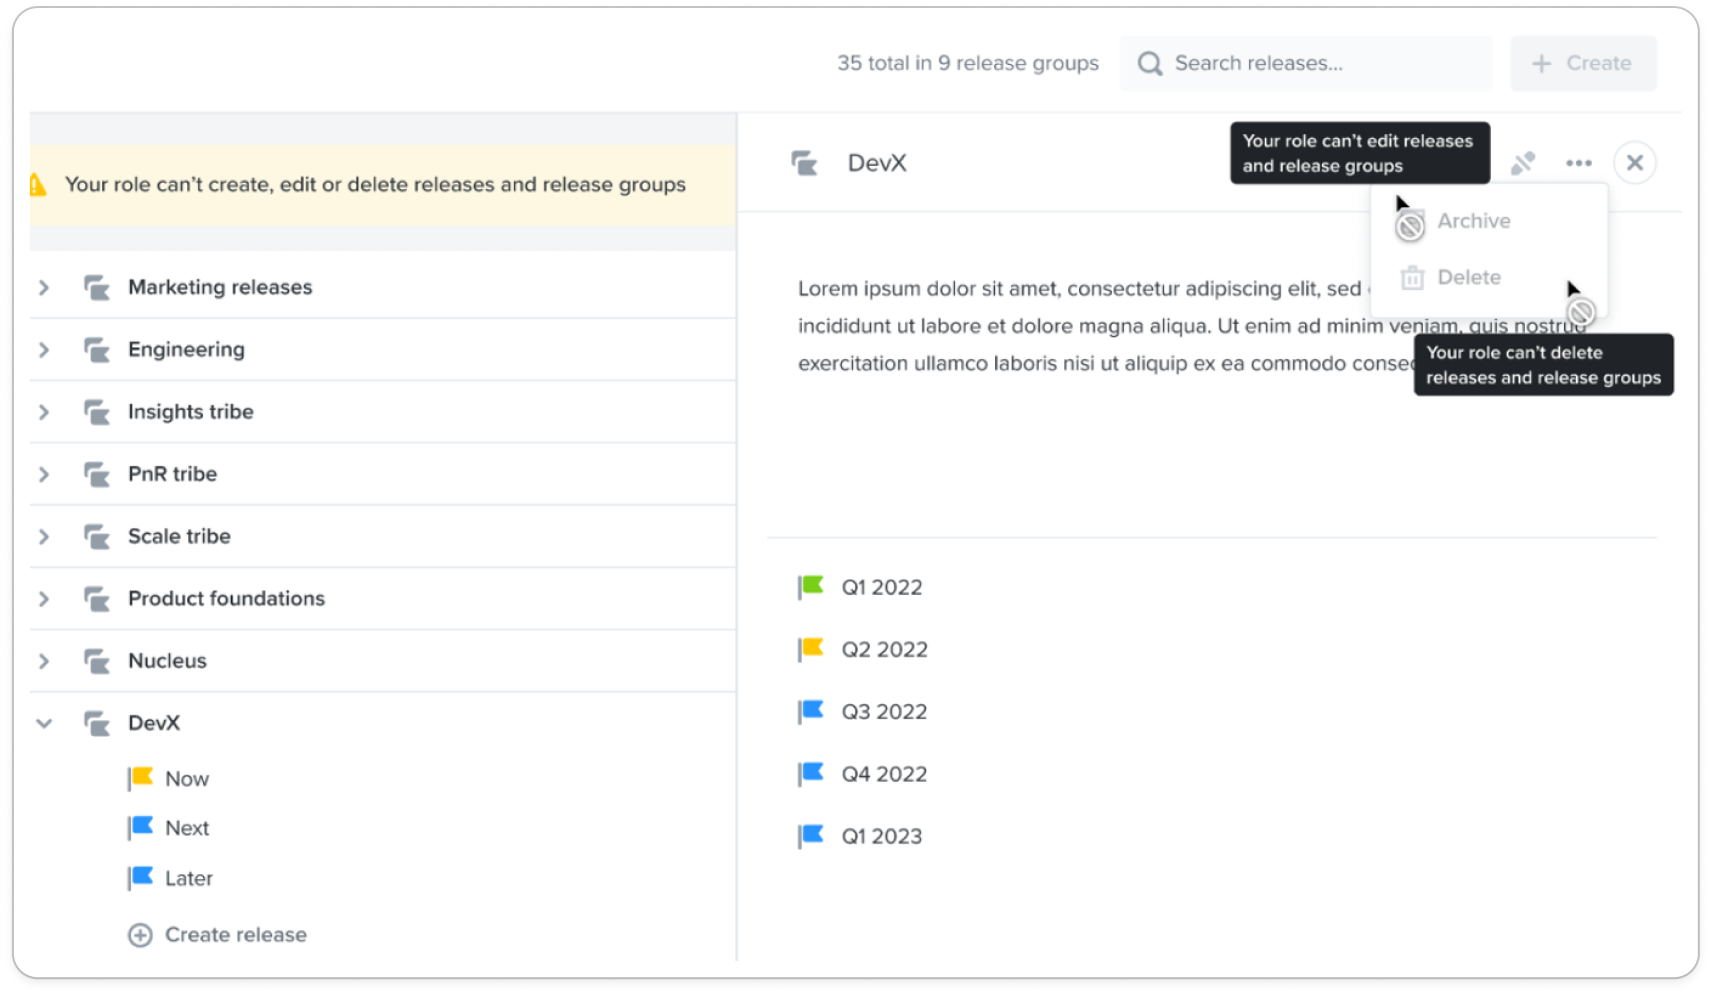This screenshot has height=994, width=1709.
Task: Expand the Engineering release group
Action: point(44,350)
